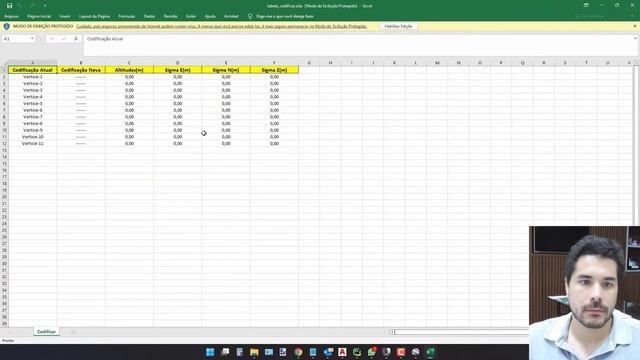The height and width of the screenshot is (360, 640).
Task: Open the Windows Start menu
Action: [x=210, y=352]
